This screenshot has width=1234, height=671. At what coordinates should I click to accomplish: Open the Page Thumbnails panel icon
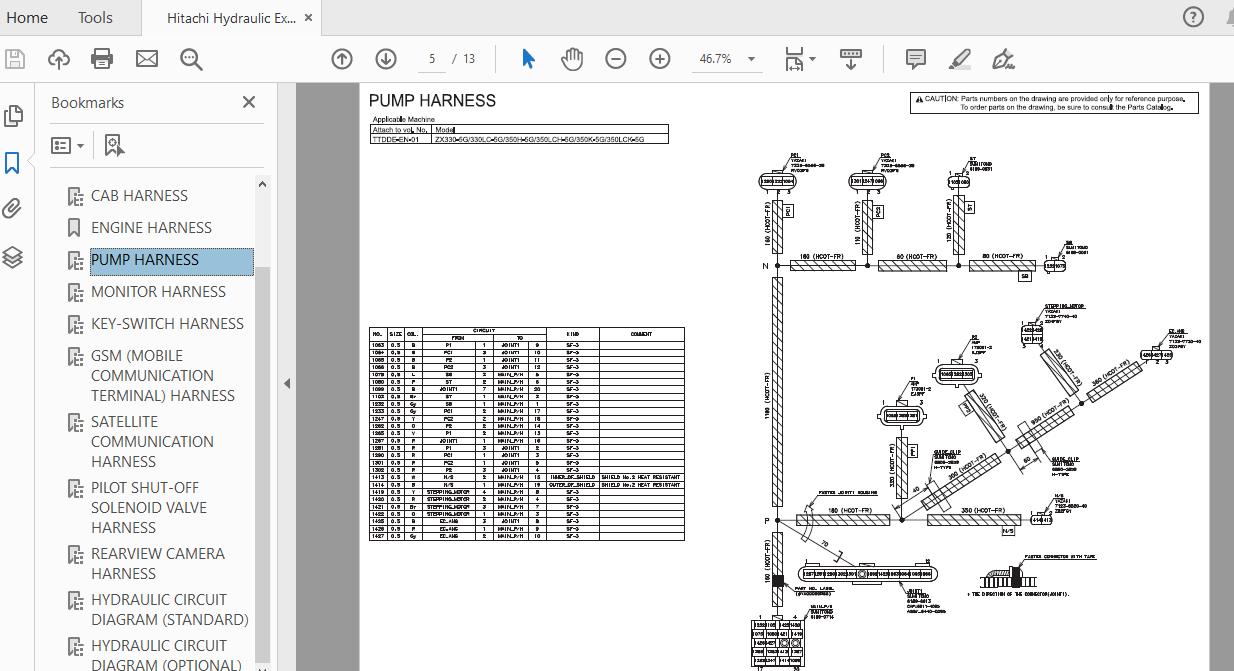[x=13, y=116]
